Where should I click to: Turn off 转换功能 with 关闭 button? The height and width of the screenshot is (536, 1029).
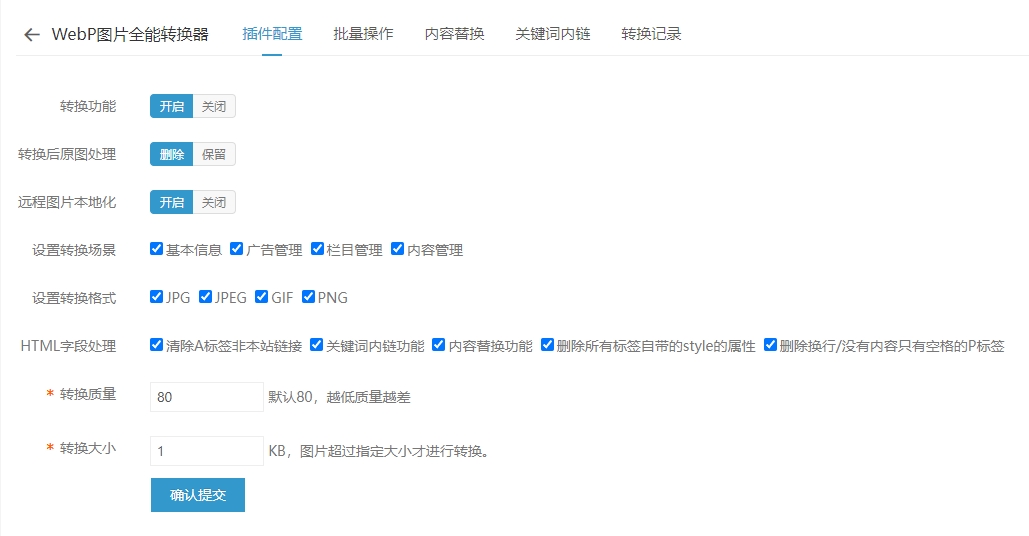pos(214,106)
